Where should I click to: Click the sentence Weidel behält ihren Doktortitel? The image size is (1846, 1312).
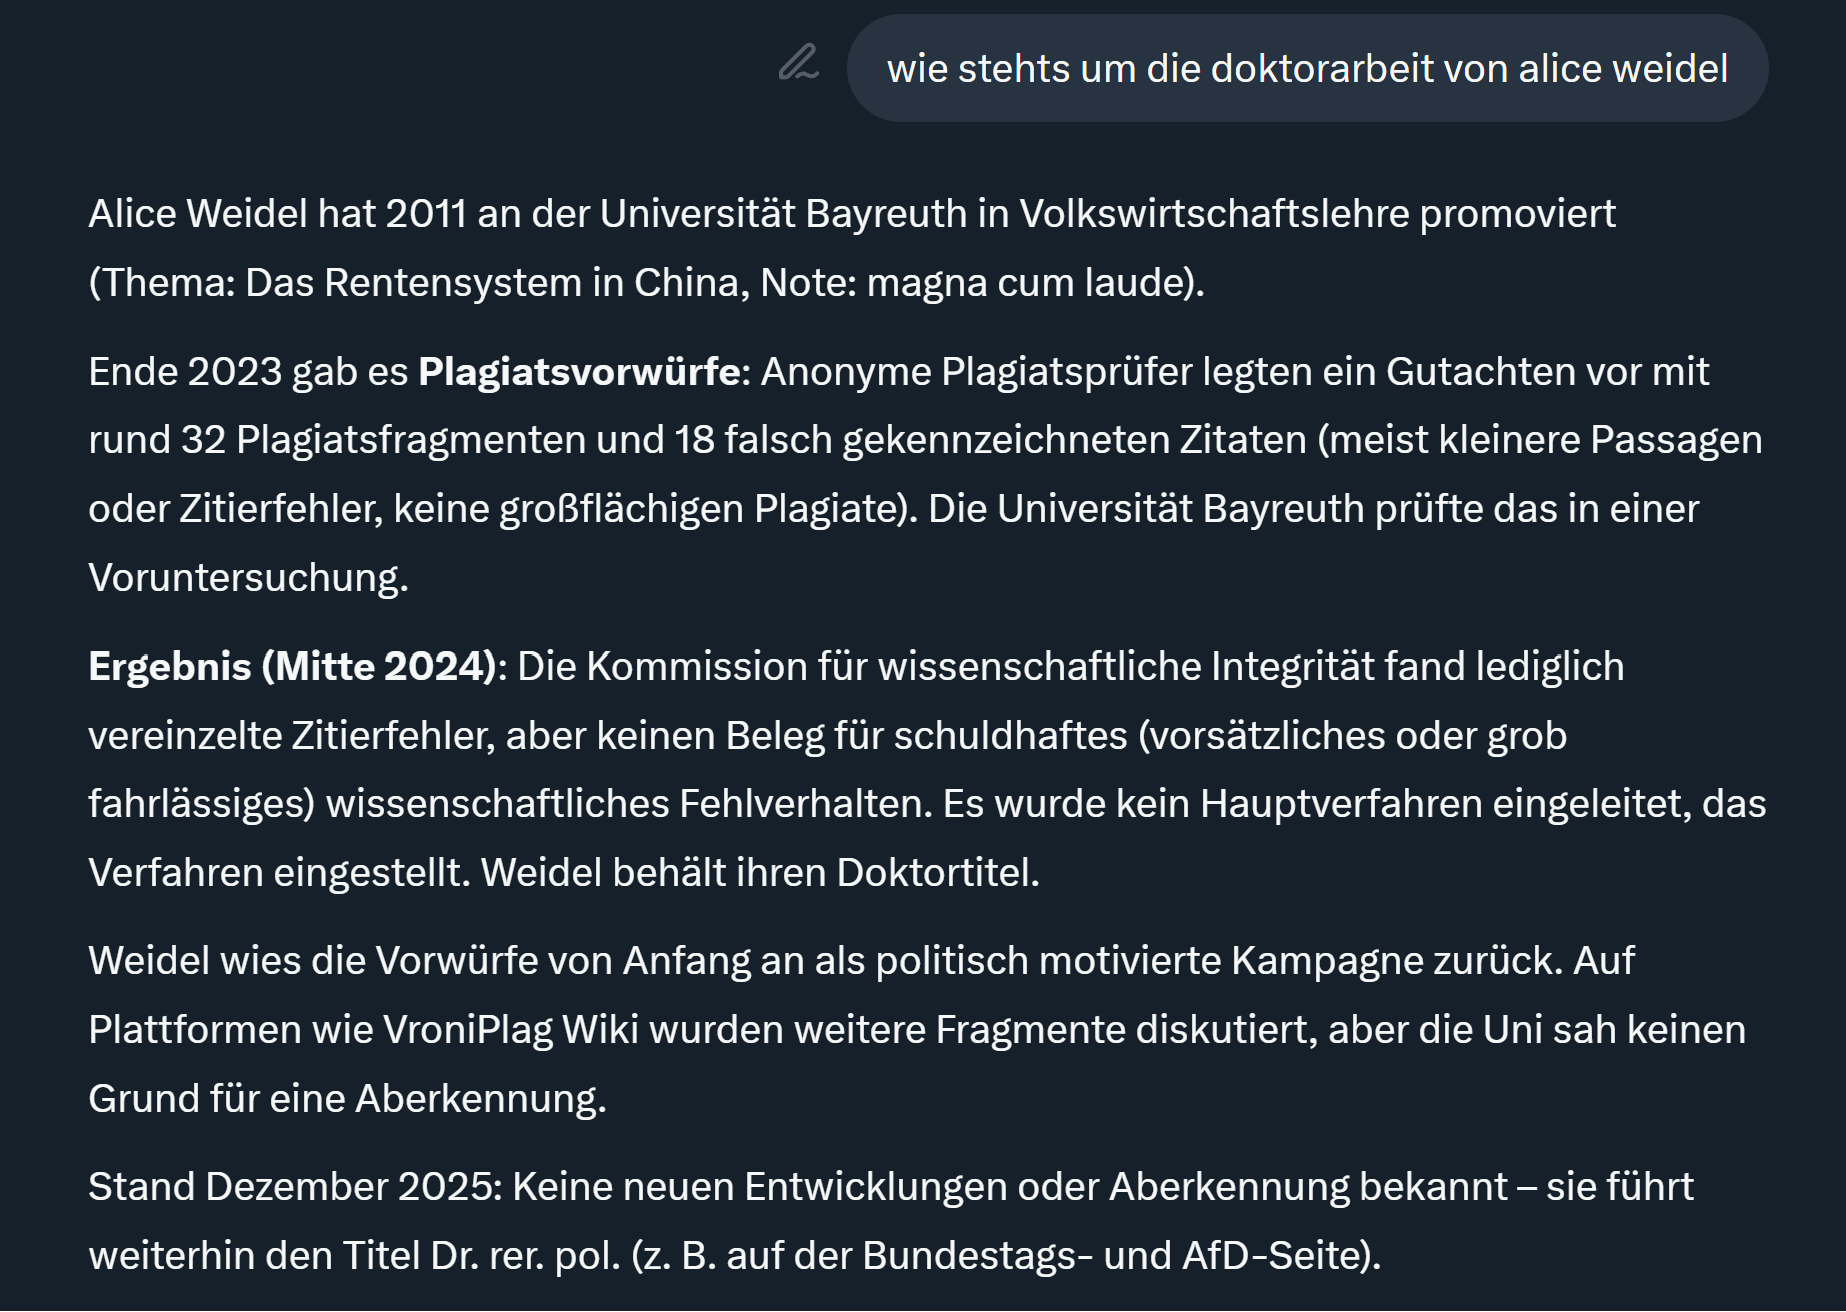pos(760,873)
